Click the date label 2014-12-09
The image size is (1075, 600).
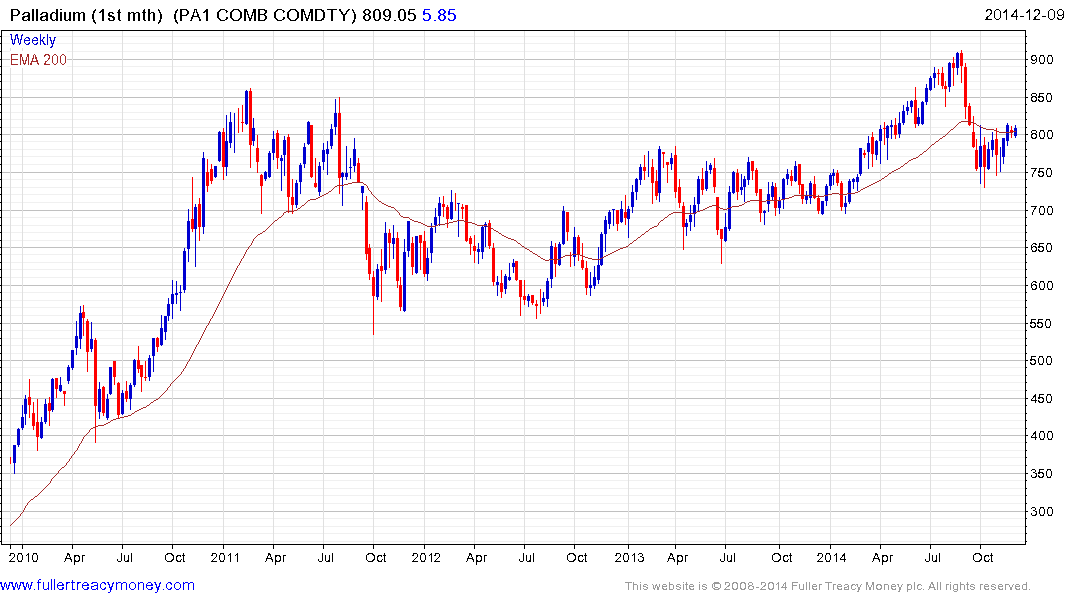point(1024,15)
